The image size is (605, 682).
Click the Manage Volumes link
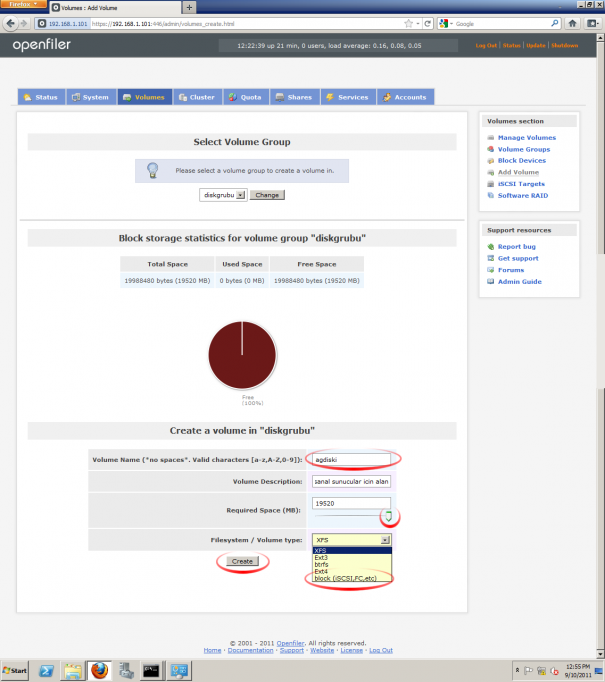pos(527,137)
